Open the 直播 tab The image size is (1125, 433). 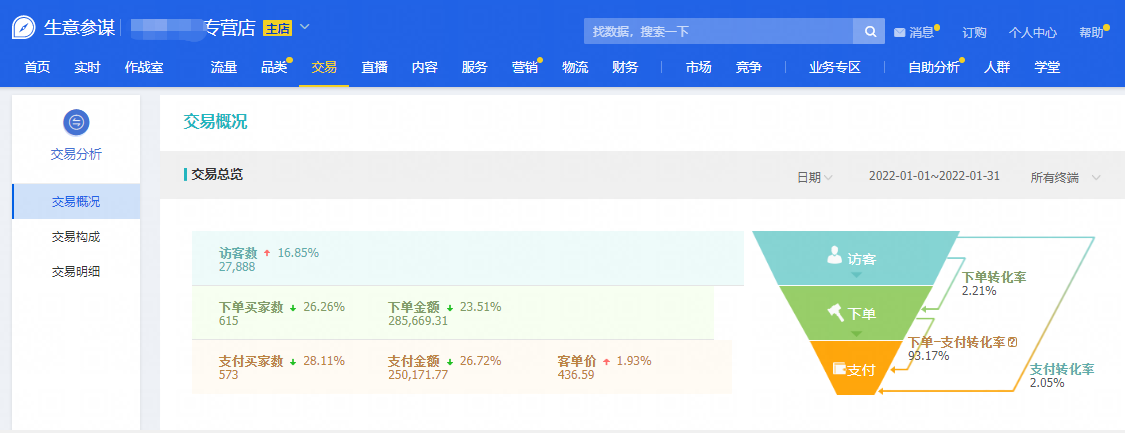[x=375, y=67]
